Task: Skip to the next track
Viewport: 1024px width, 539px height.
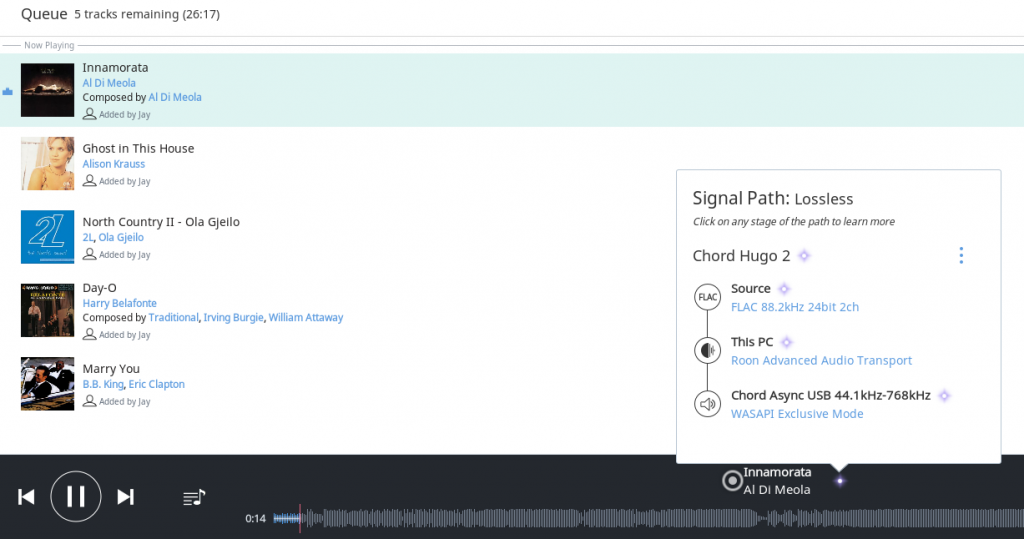Action: pos(125,497)
